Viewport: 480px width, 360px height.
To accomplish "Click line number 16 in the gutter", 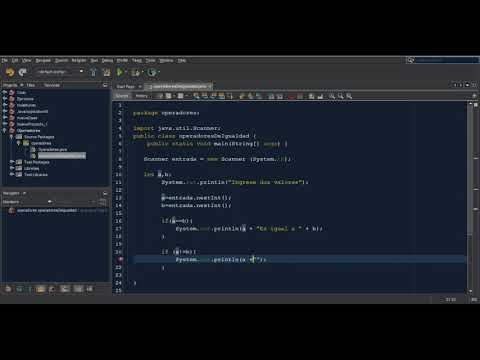I will [119, 221].
